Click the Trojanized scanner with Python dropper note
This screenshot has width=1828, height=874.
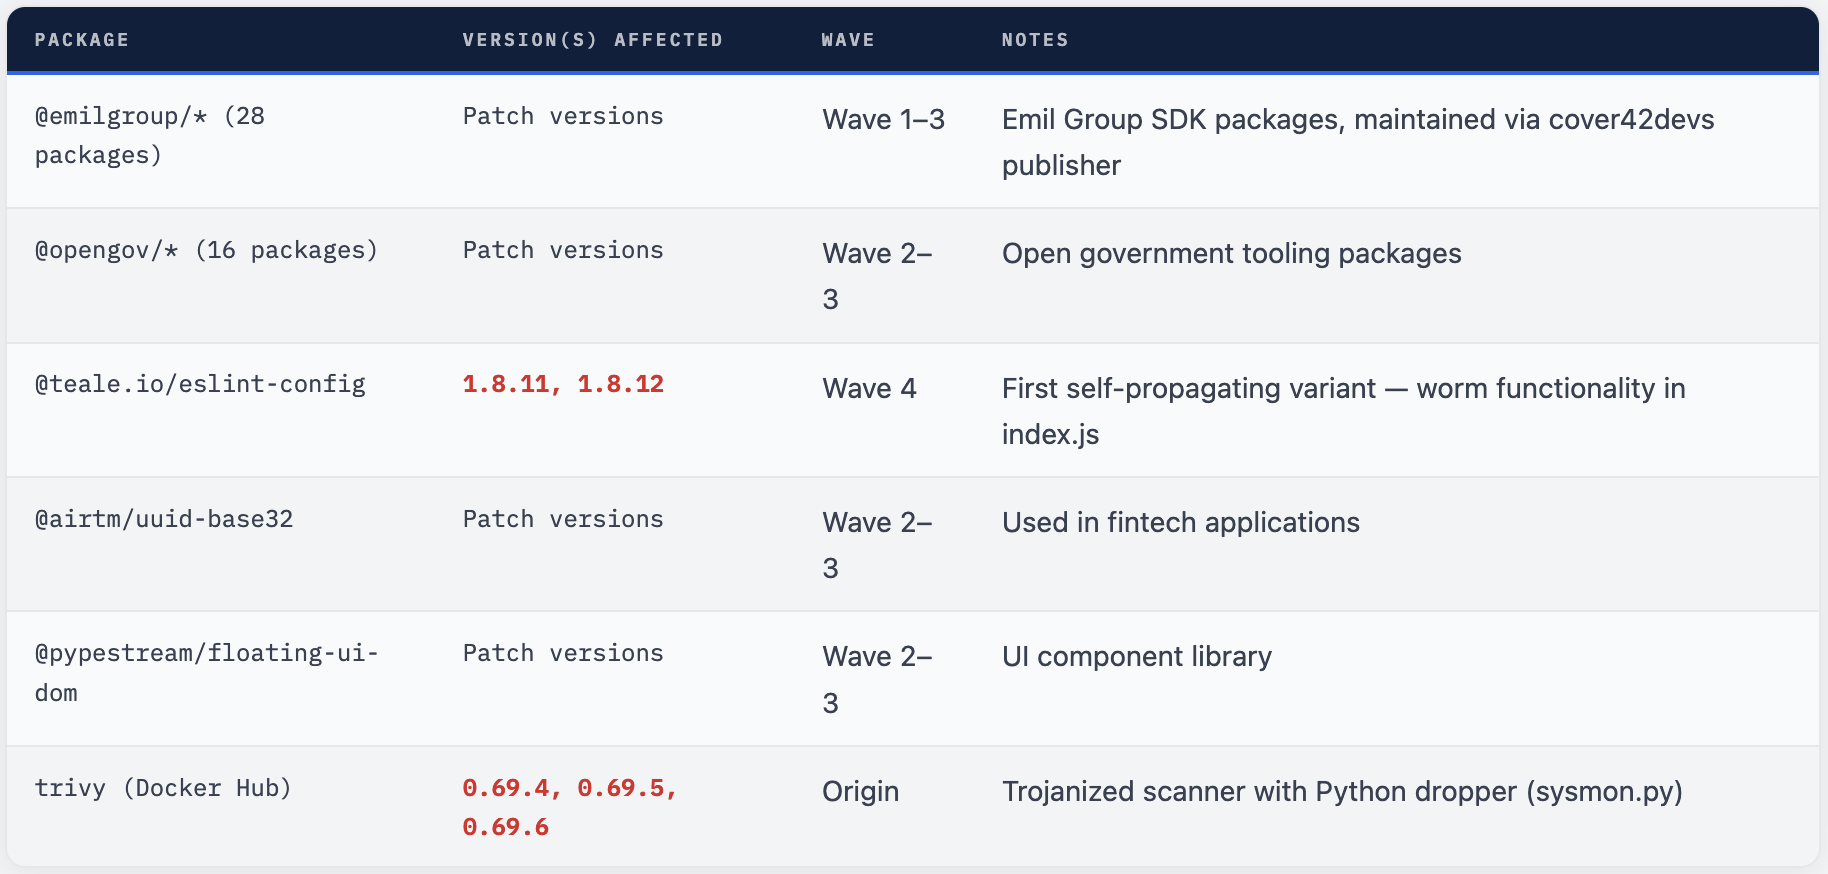coord(1342,792)
